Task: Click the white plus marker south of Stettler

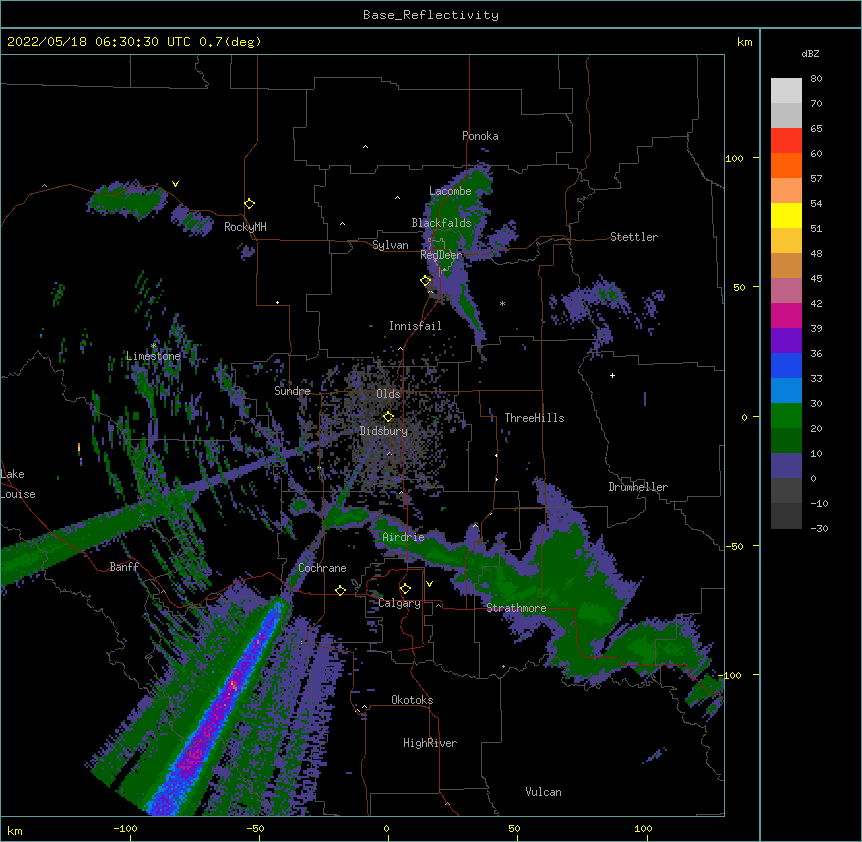Action: 612,375
